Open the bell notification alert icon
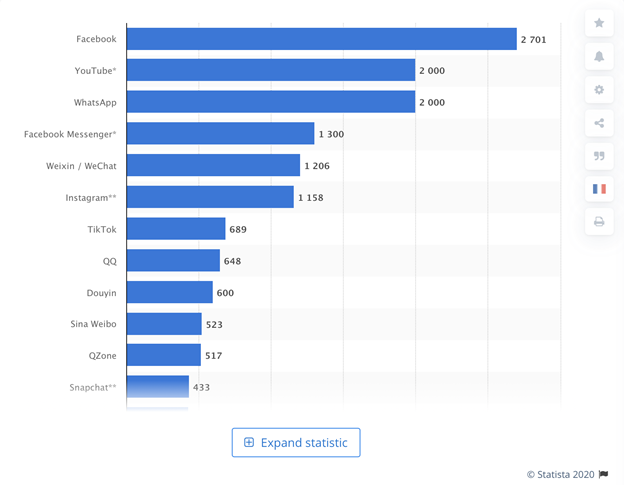 [599, 56]
